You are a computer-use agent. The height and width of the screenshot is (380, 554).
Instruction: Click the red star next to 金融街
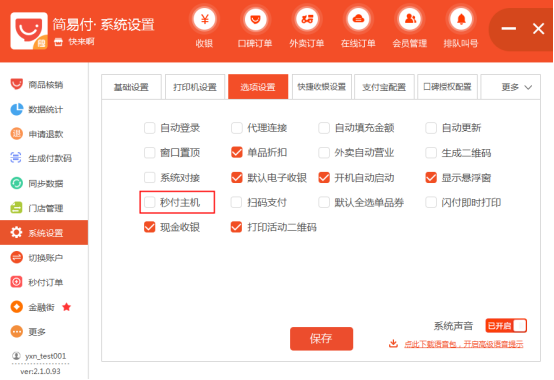click(x=66, y=307)
